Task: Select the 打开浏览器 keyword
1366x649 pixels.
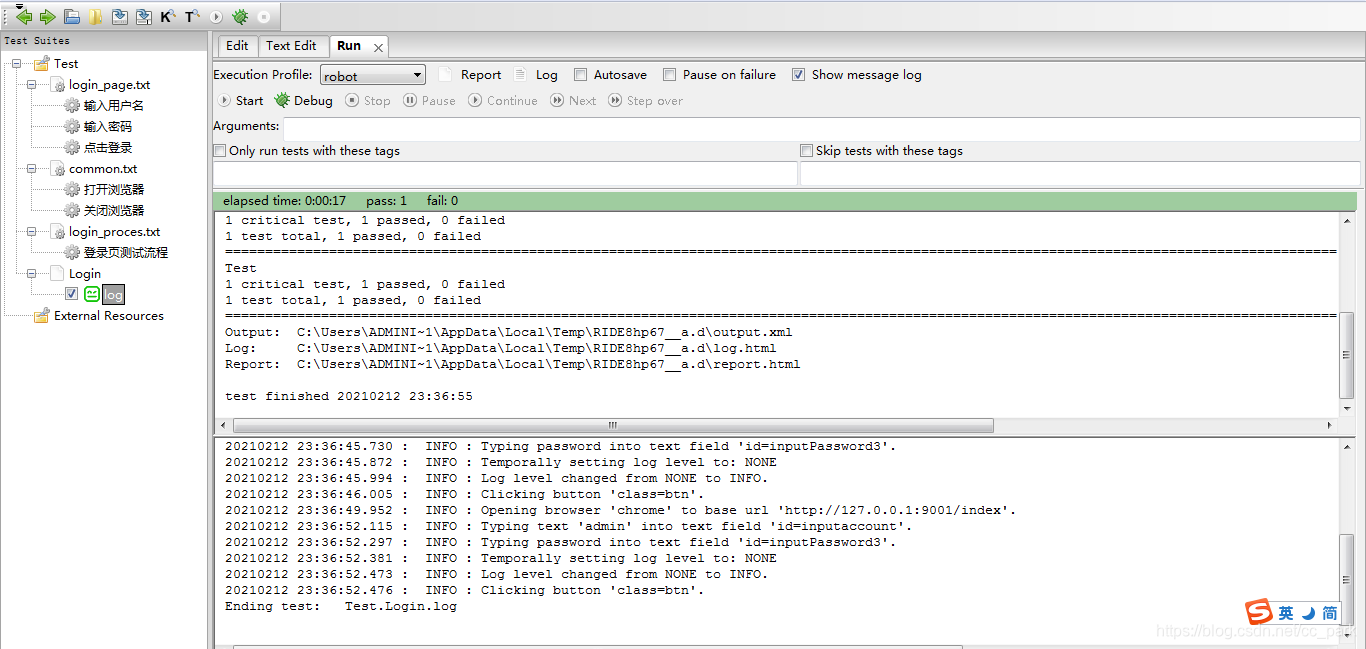Action: click(x=114, y=190)
